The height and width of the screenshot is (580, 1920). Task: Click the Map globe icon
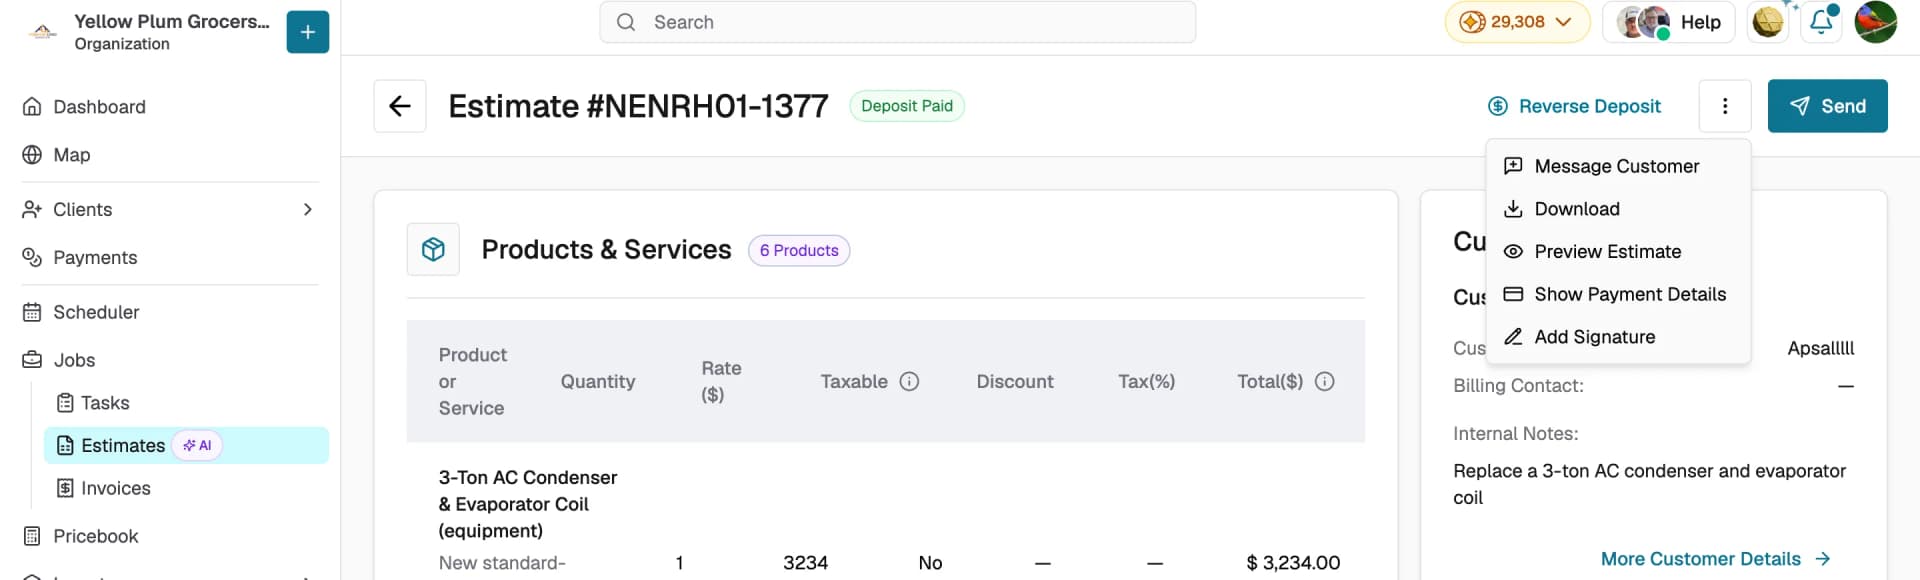32,154
